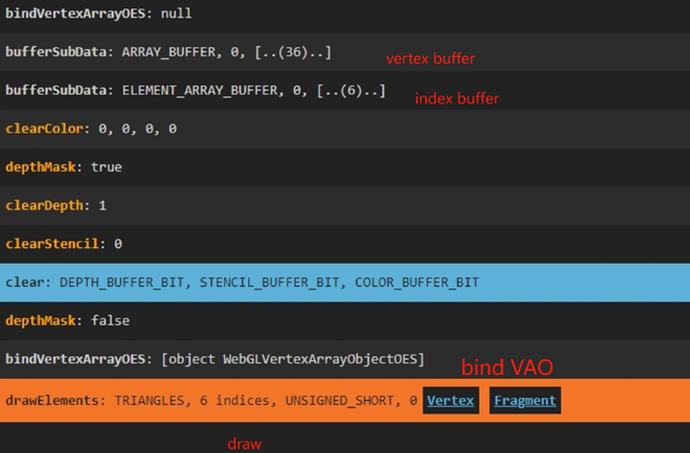Click the red 'index buffer' annotation

click(457, 99)
